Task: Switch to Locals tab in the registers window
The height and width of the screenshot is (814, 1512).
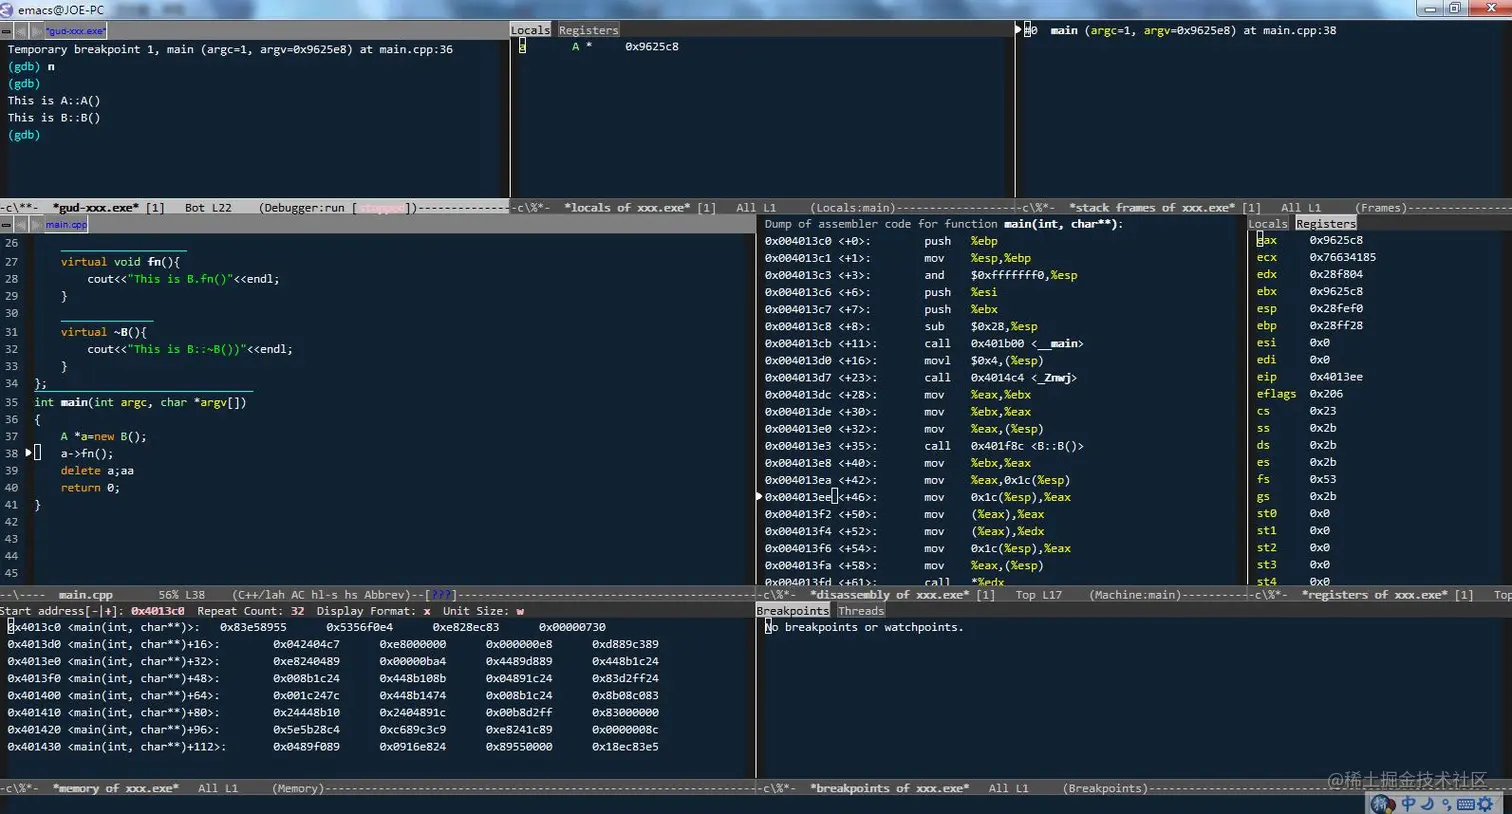Action: tap(1268, 224)
